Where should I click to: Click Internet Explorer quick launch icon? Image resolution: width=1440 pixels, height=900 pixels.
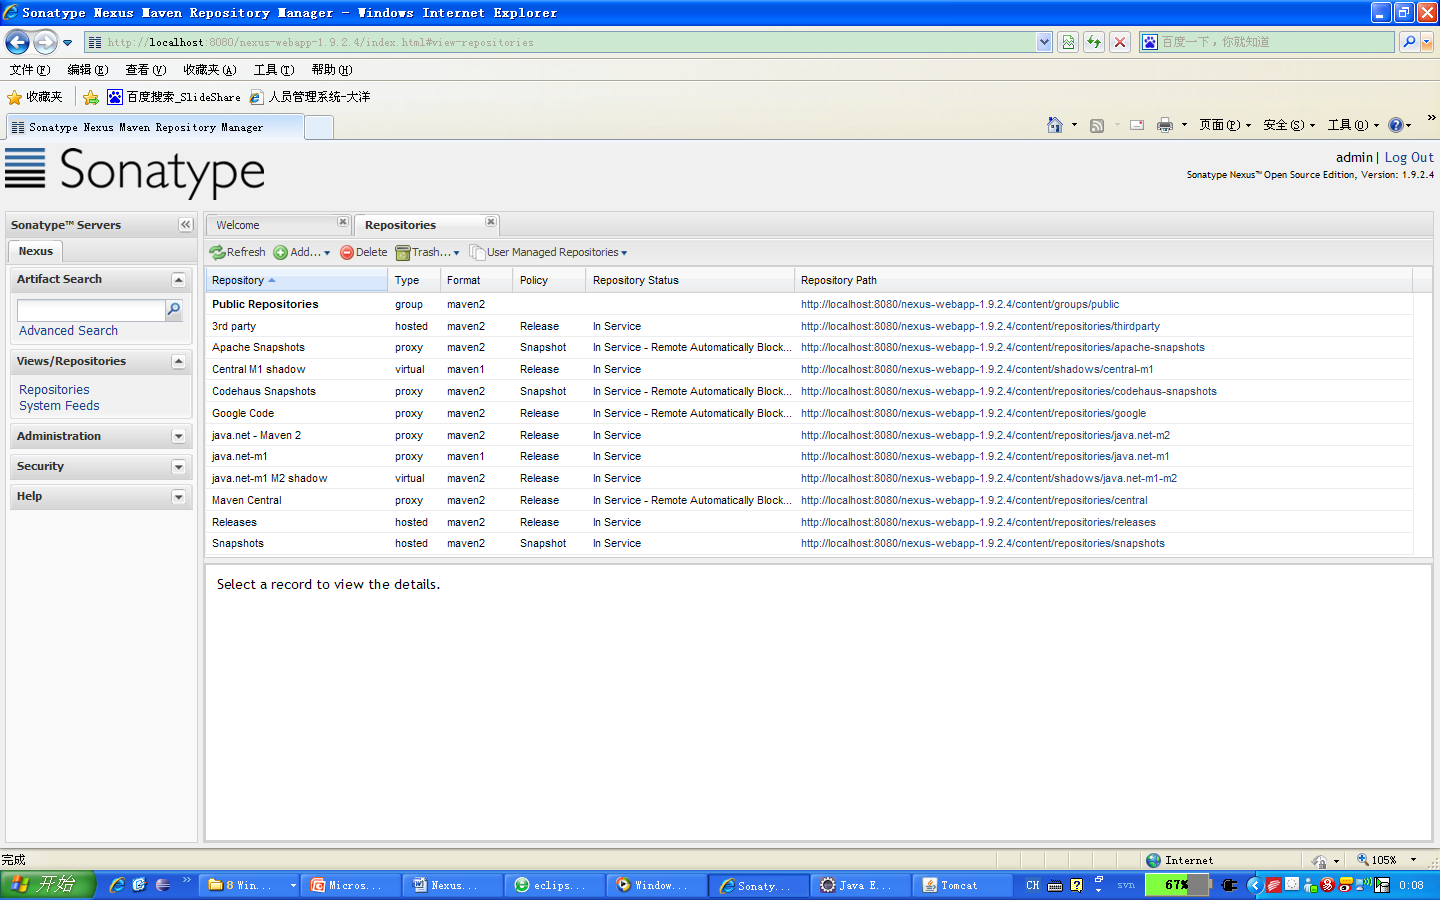click(x=117, y=885)
